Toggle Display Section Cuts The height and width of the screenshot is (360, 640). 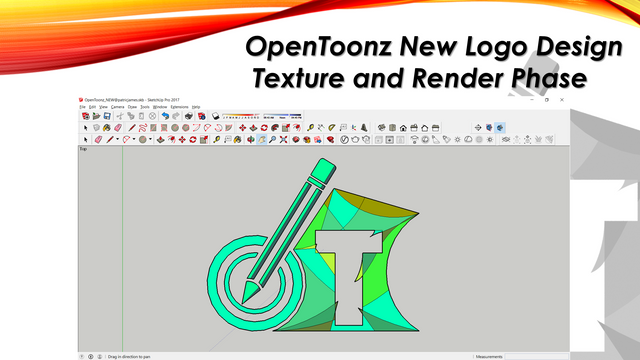point(500,128)
